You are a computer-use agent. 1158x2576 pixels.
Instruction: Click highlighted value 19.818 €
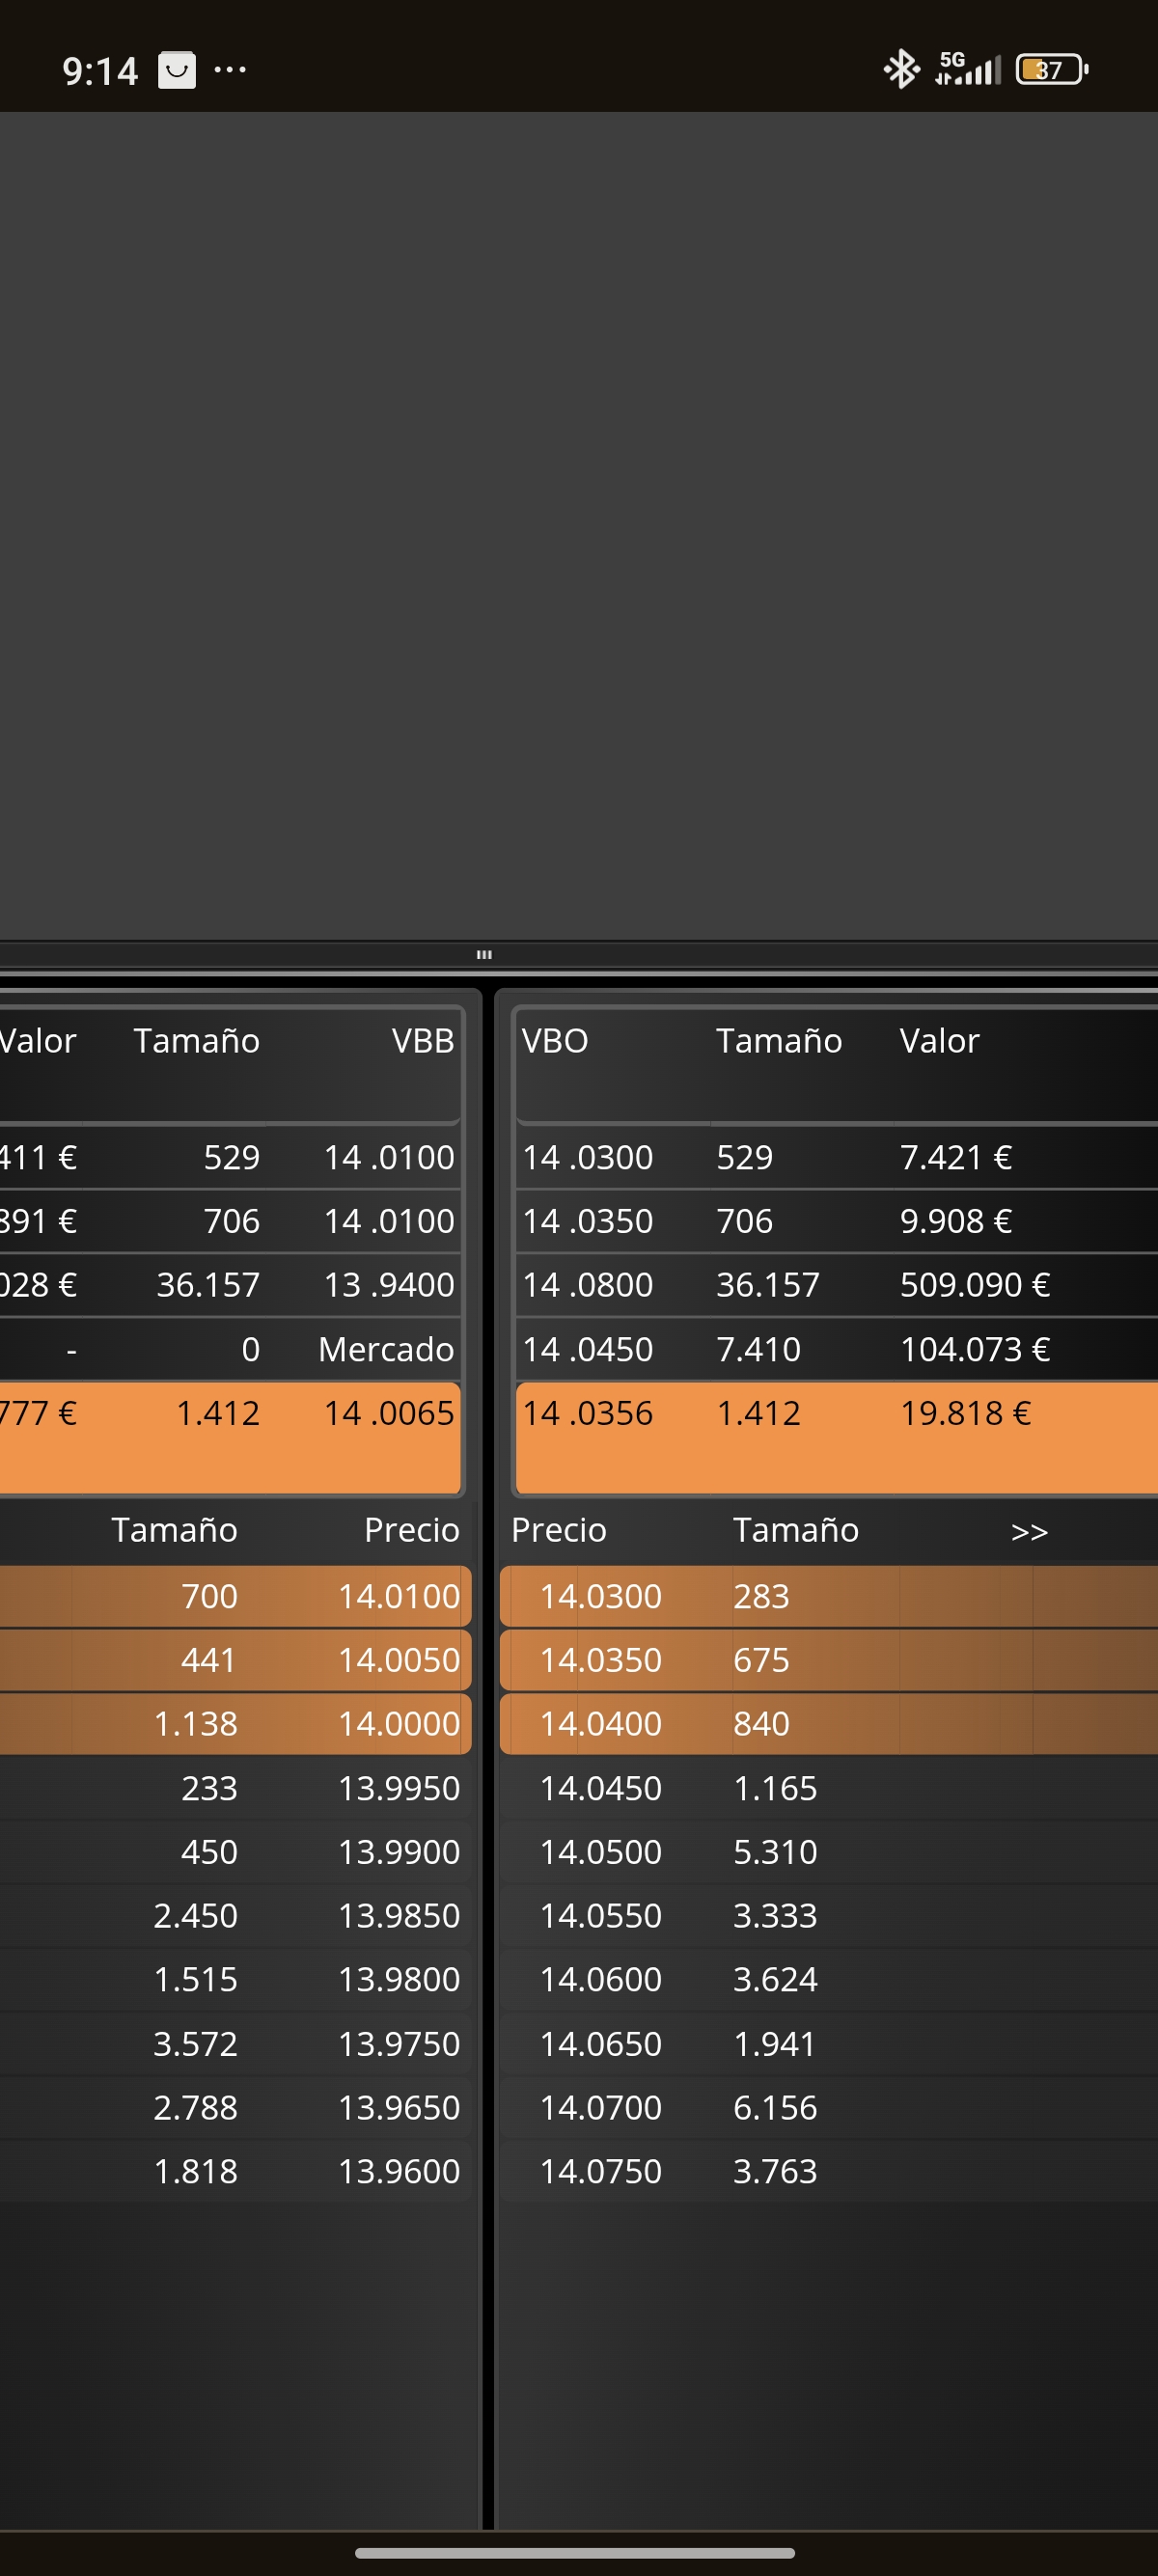click(965, 1413)
